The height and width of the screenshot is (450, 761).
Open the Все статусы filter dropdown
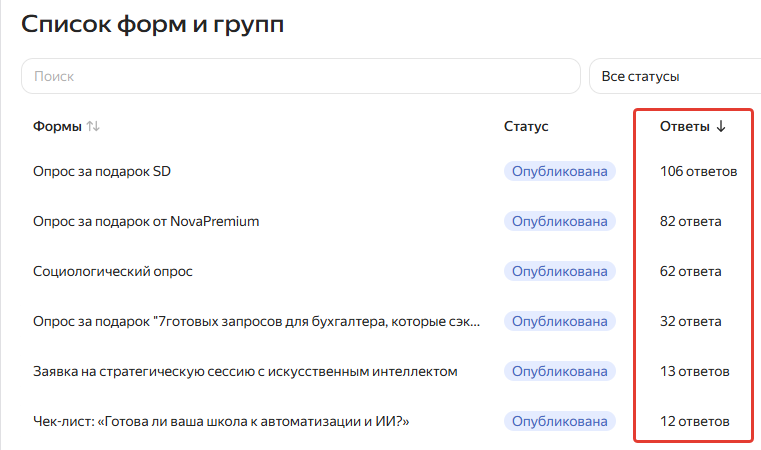pos(675,76)
